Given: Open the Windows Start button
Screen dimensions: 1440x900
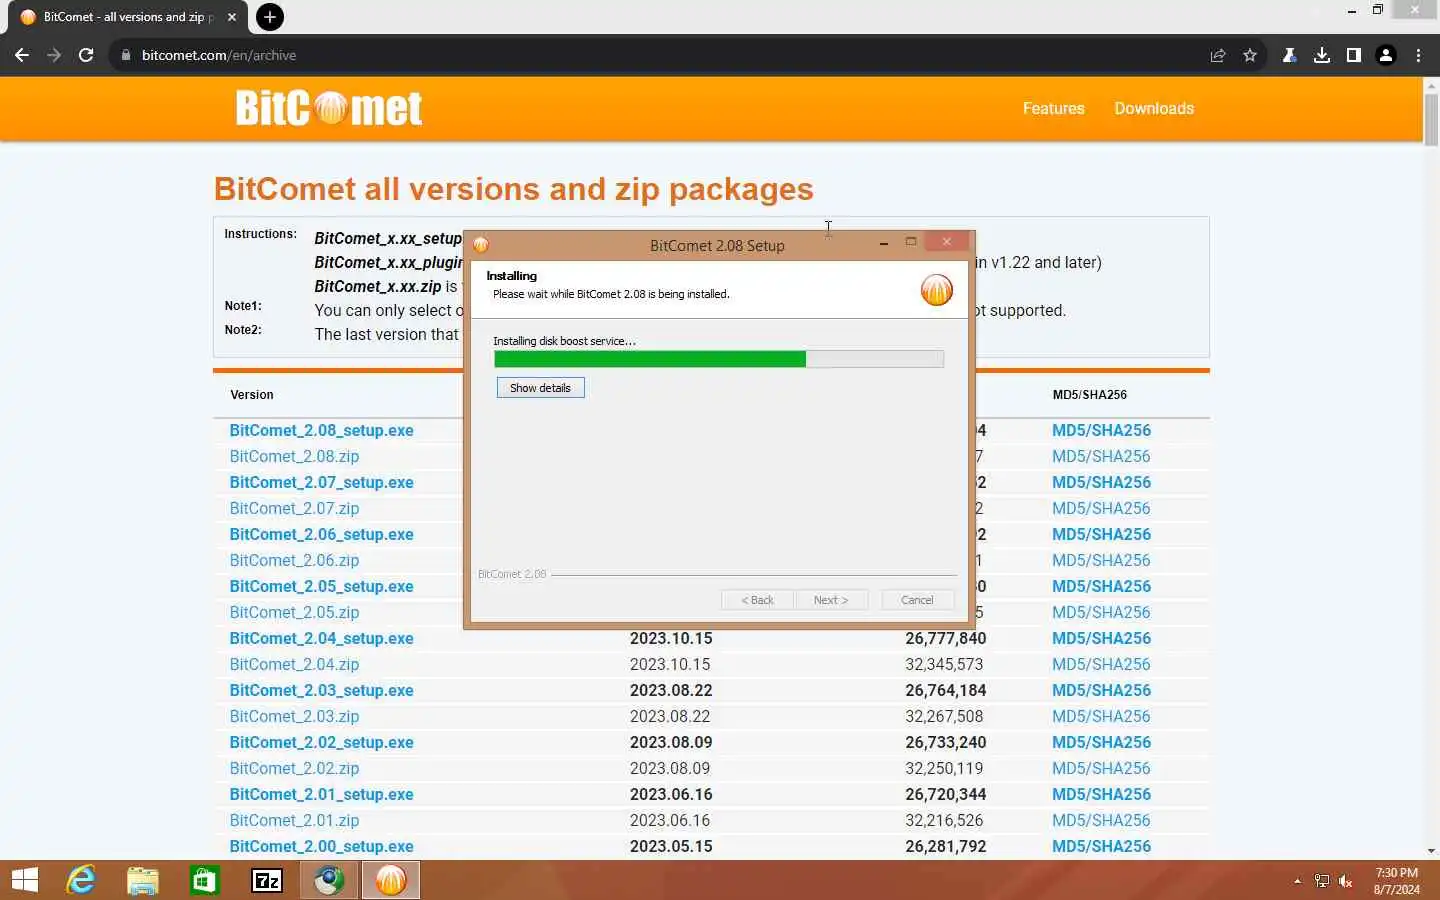Looking at the screenshot, I should click(x=25, y=880).
